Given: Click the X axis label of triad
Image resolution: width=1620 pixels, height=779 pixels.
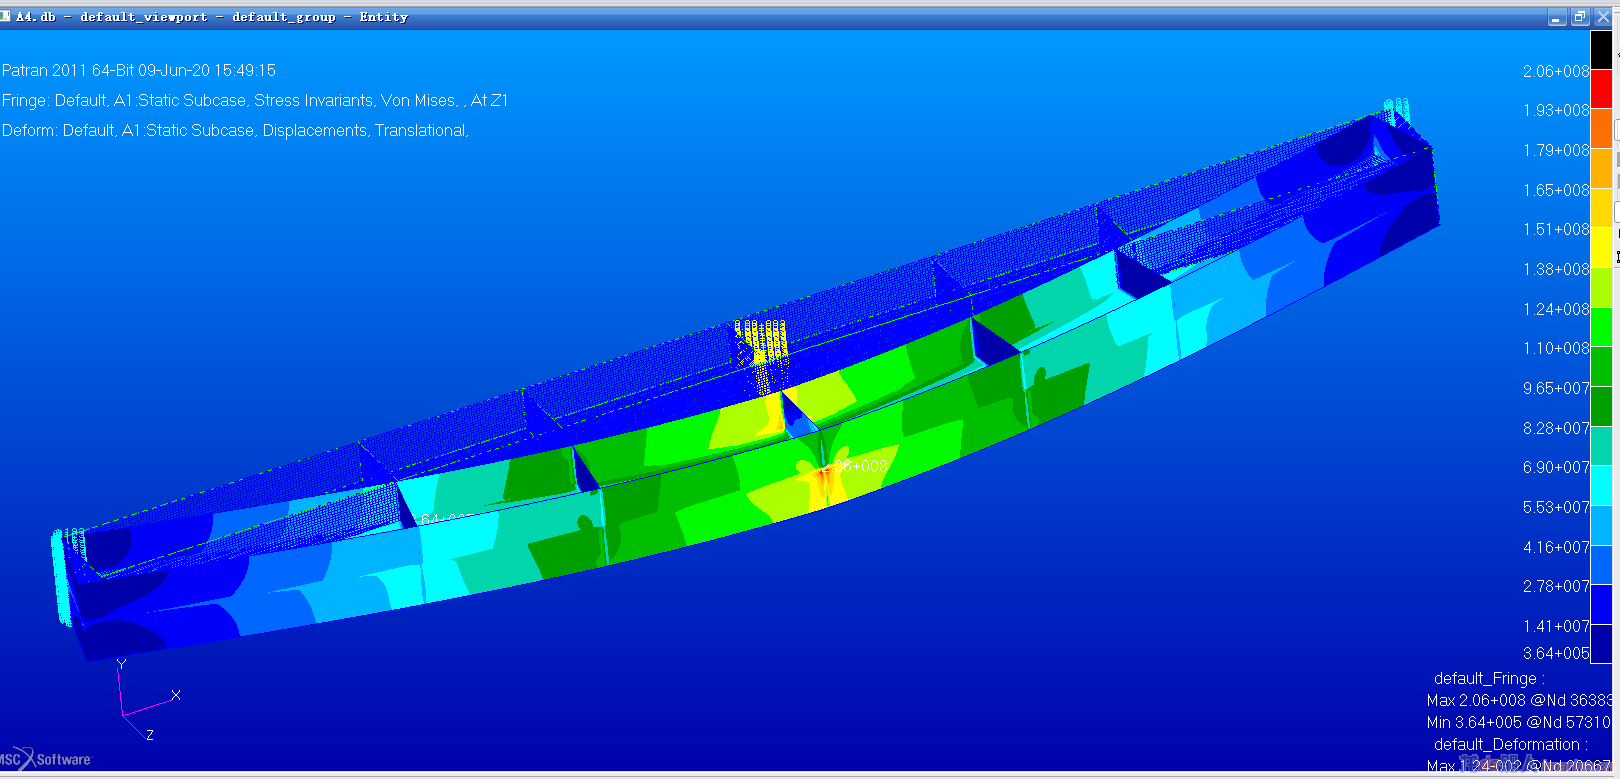Looking at the screenshot, I should (176, 695).
